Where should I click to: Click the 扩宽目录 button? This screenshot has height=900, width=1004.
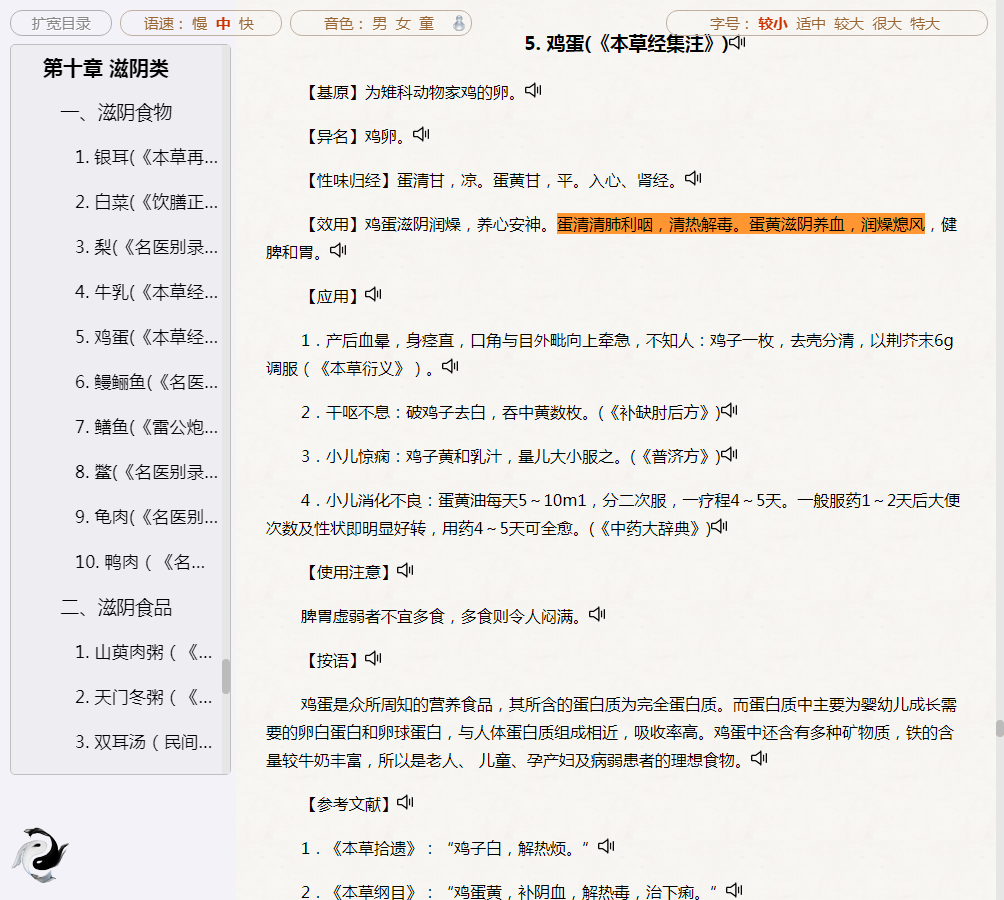coord(61,23)
